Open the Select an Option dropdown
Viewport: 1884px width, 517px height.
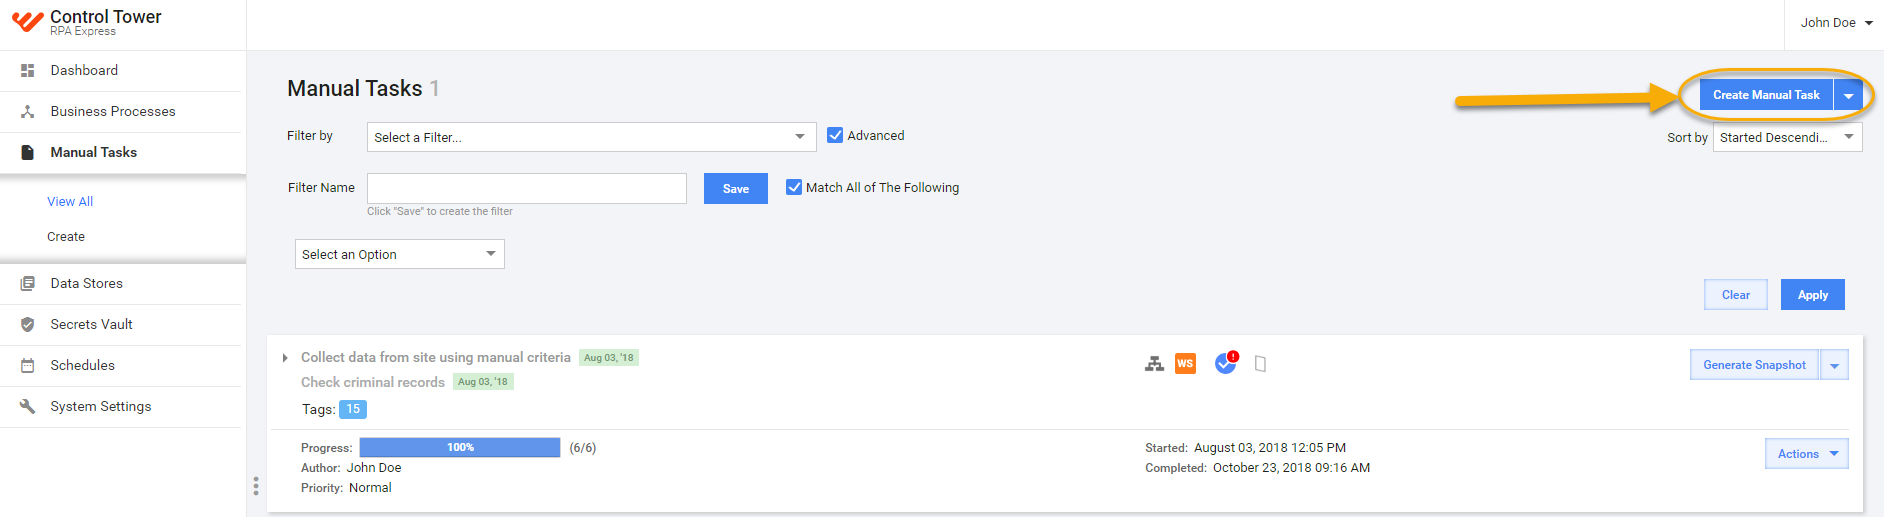(x=400, y=254)
